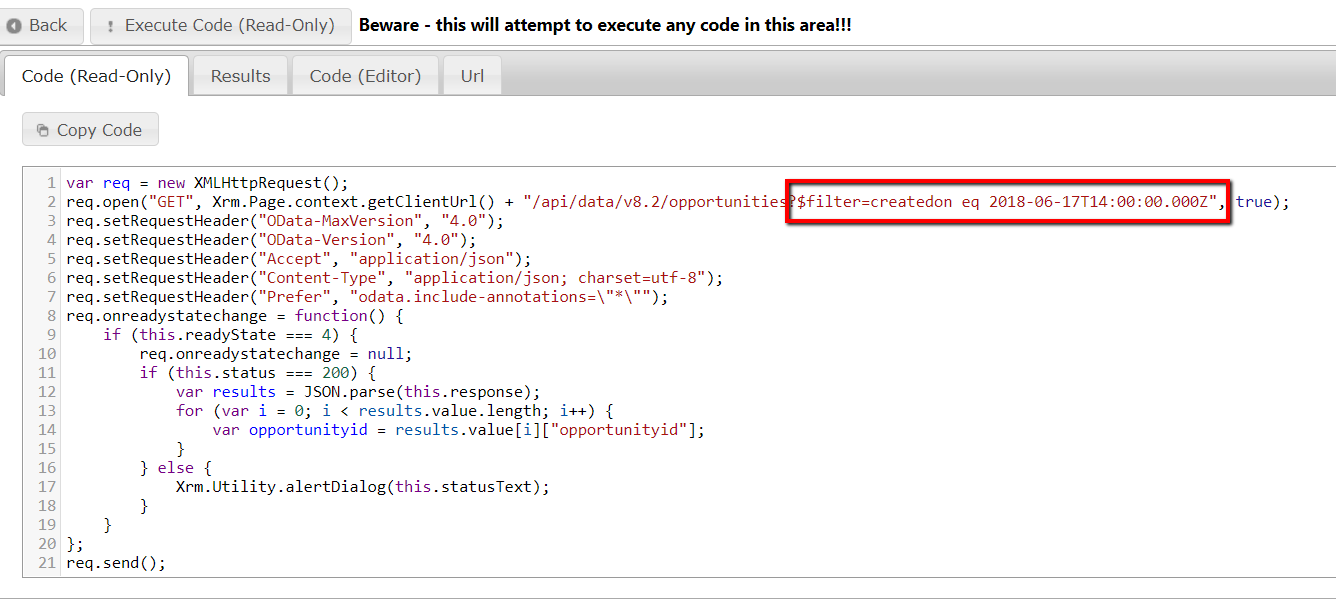Click the Back arrow icon
The height and width of the screenshot is (601, 1336).
pos(14,26)
